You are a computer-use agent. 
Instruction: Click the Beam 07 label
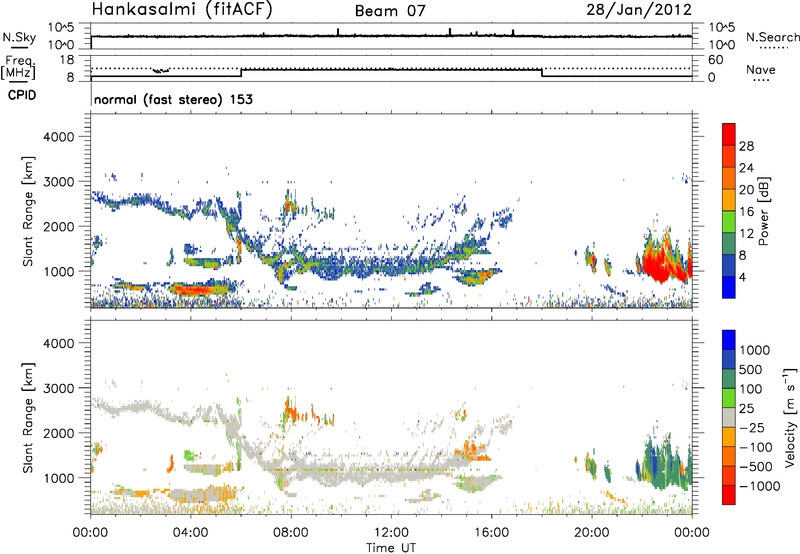tap(390, 11)
